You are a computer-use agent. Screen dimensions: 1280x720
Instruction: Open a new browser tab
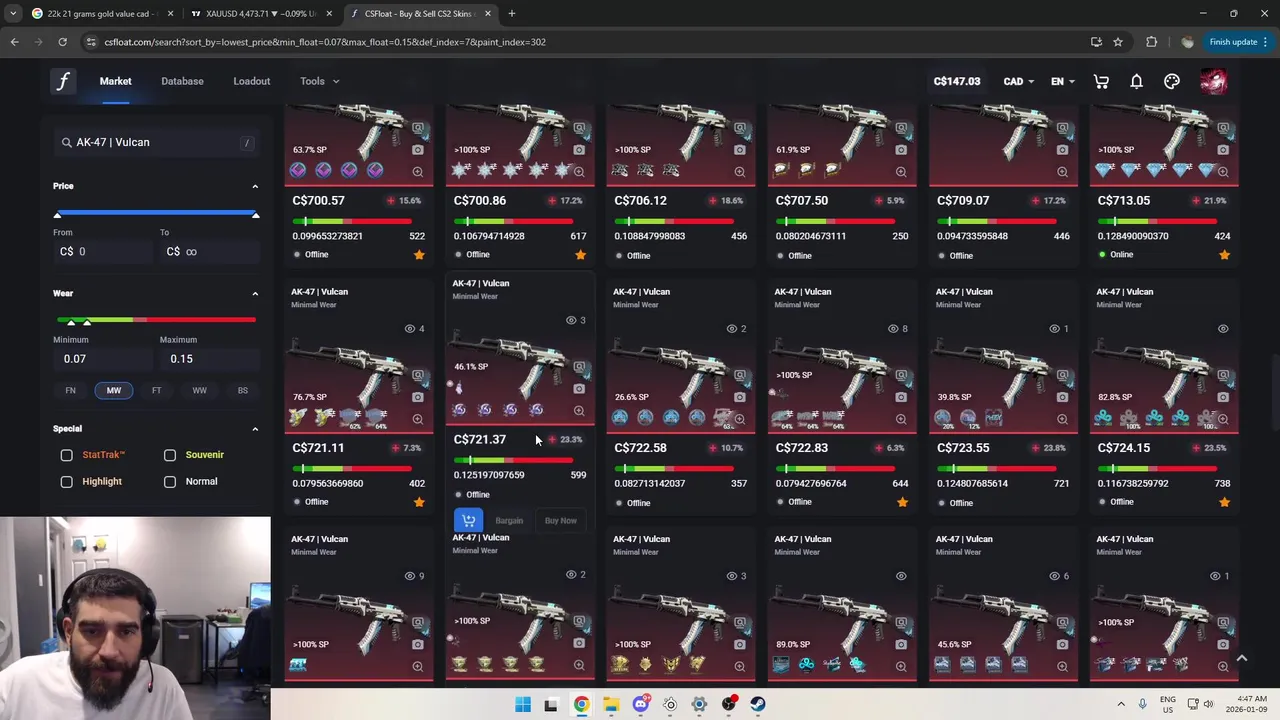[511, 14]
